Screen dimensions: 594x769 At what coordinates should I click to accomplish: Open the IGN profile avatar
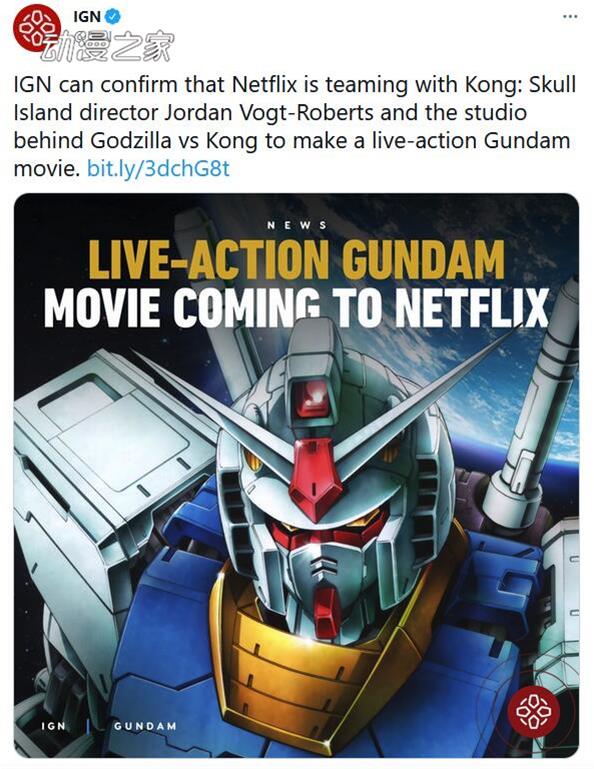[x=37, y=27]
